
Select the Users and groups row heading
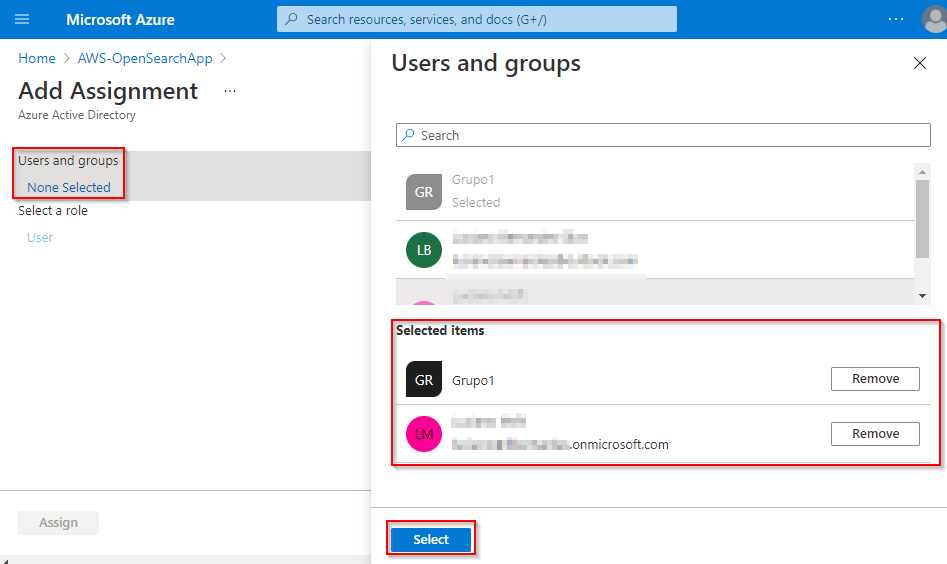pyautogui.click(x=68, y=161)
